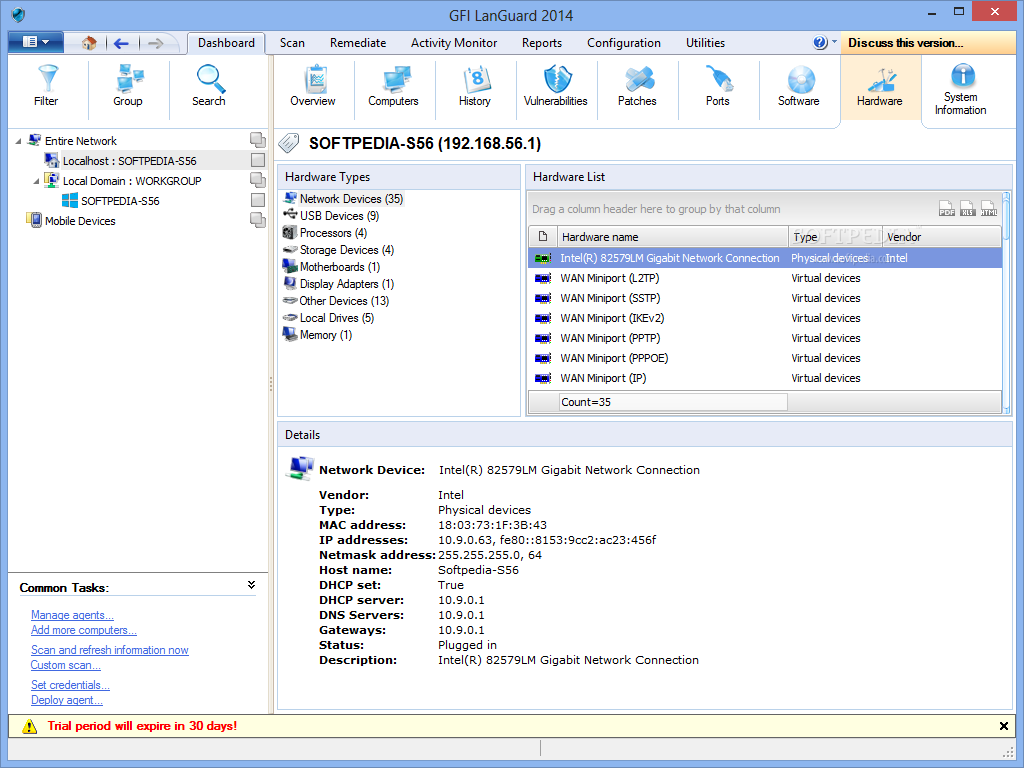Switch to the Activity Monitor tab
Image resolution: width=1024 pixels, height=768 pixels.
pos(454,43)
